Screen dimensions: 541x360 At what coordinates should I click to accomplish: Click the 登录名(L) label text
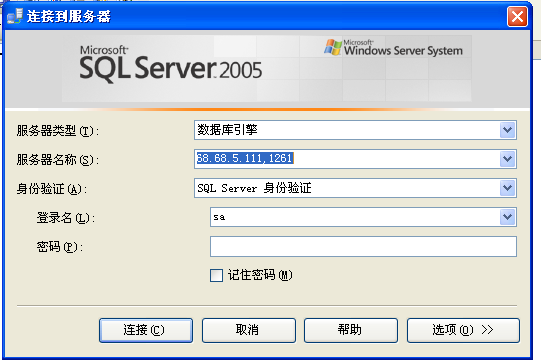click(66, 218)
